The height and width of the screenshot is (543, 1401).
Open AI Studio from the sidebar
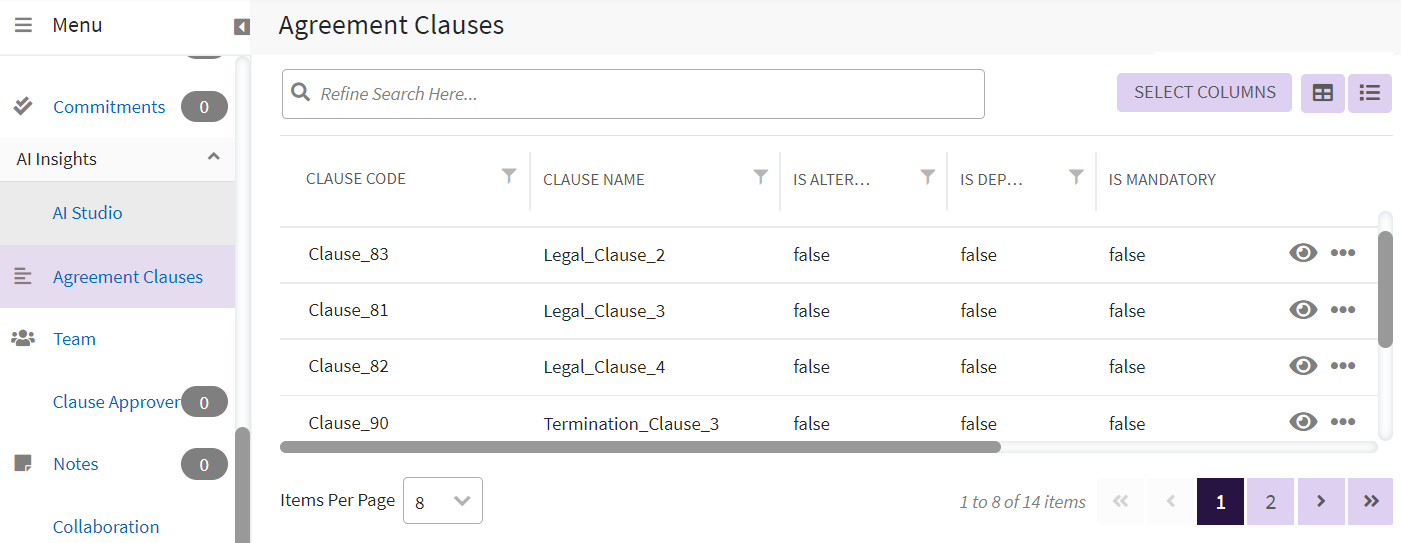[x=88, y=213]
